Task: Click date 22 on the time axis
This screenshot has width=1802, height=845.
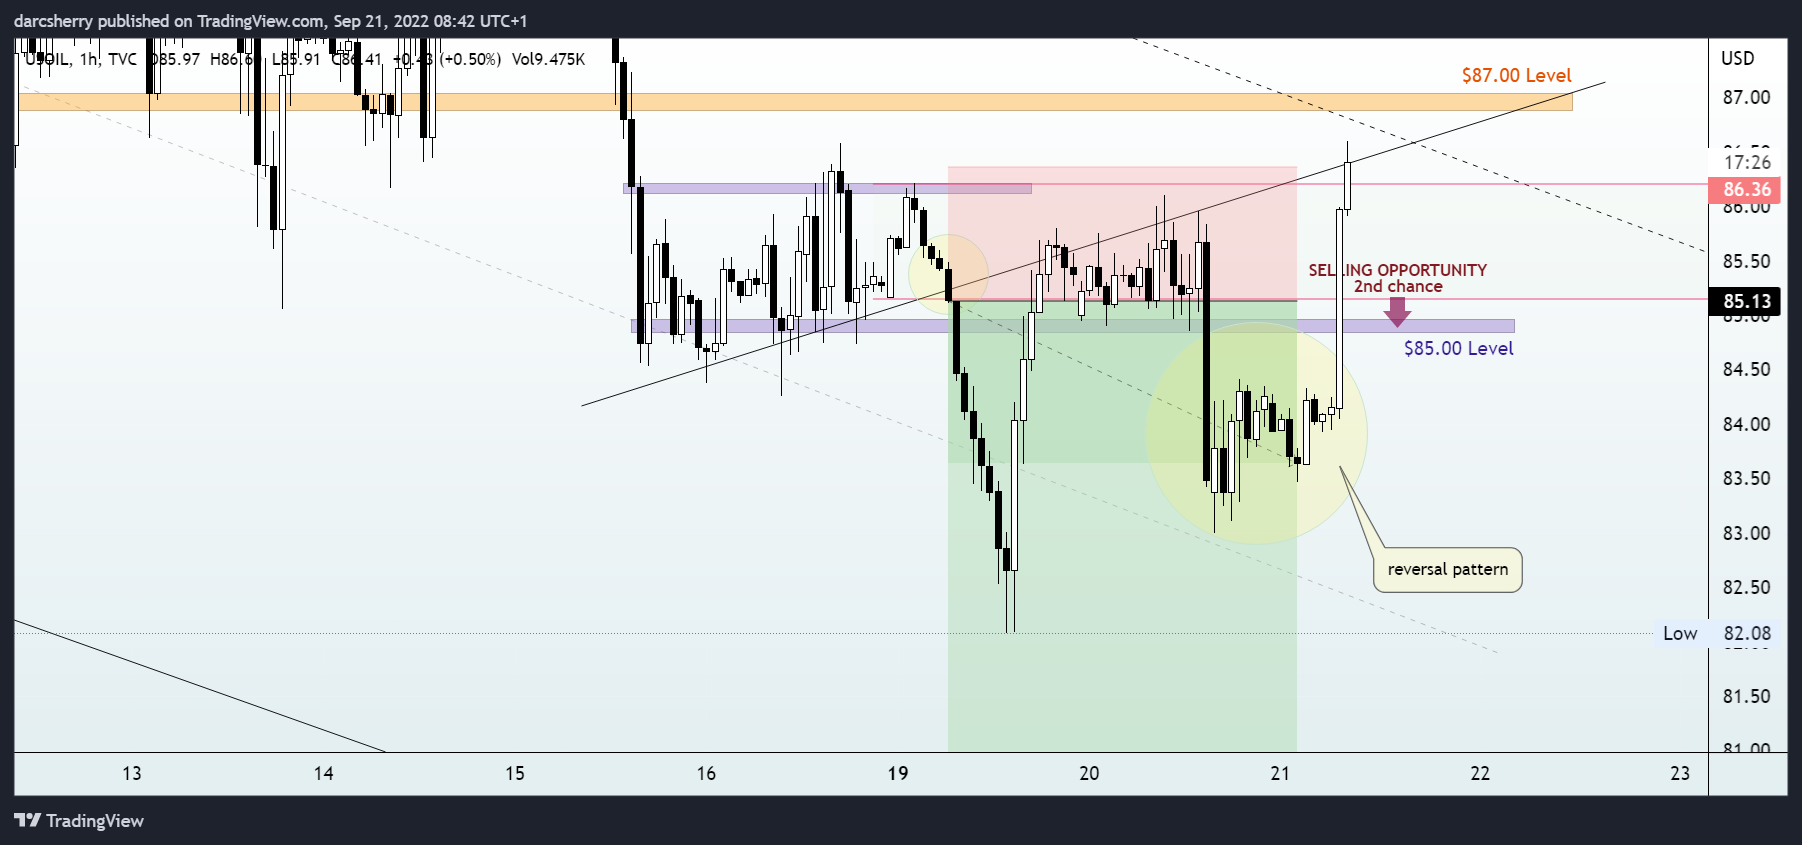Action: pos(1480,774)
